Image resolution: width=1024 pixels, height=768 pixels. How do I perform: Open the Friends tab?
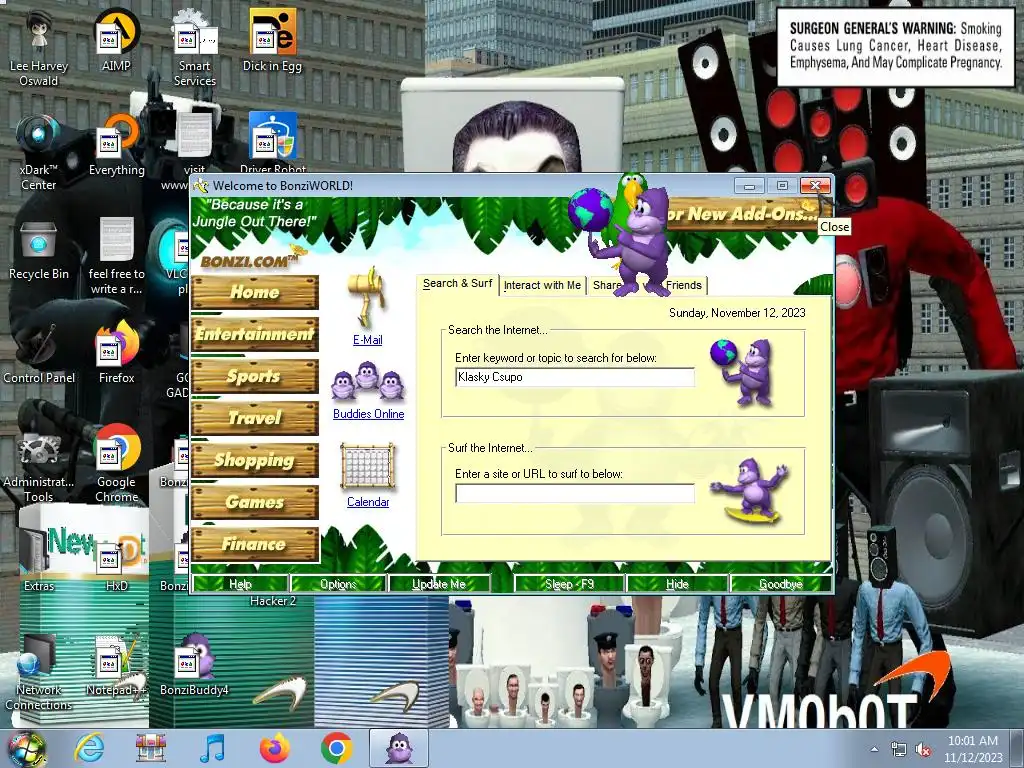coord(684,285)
